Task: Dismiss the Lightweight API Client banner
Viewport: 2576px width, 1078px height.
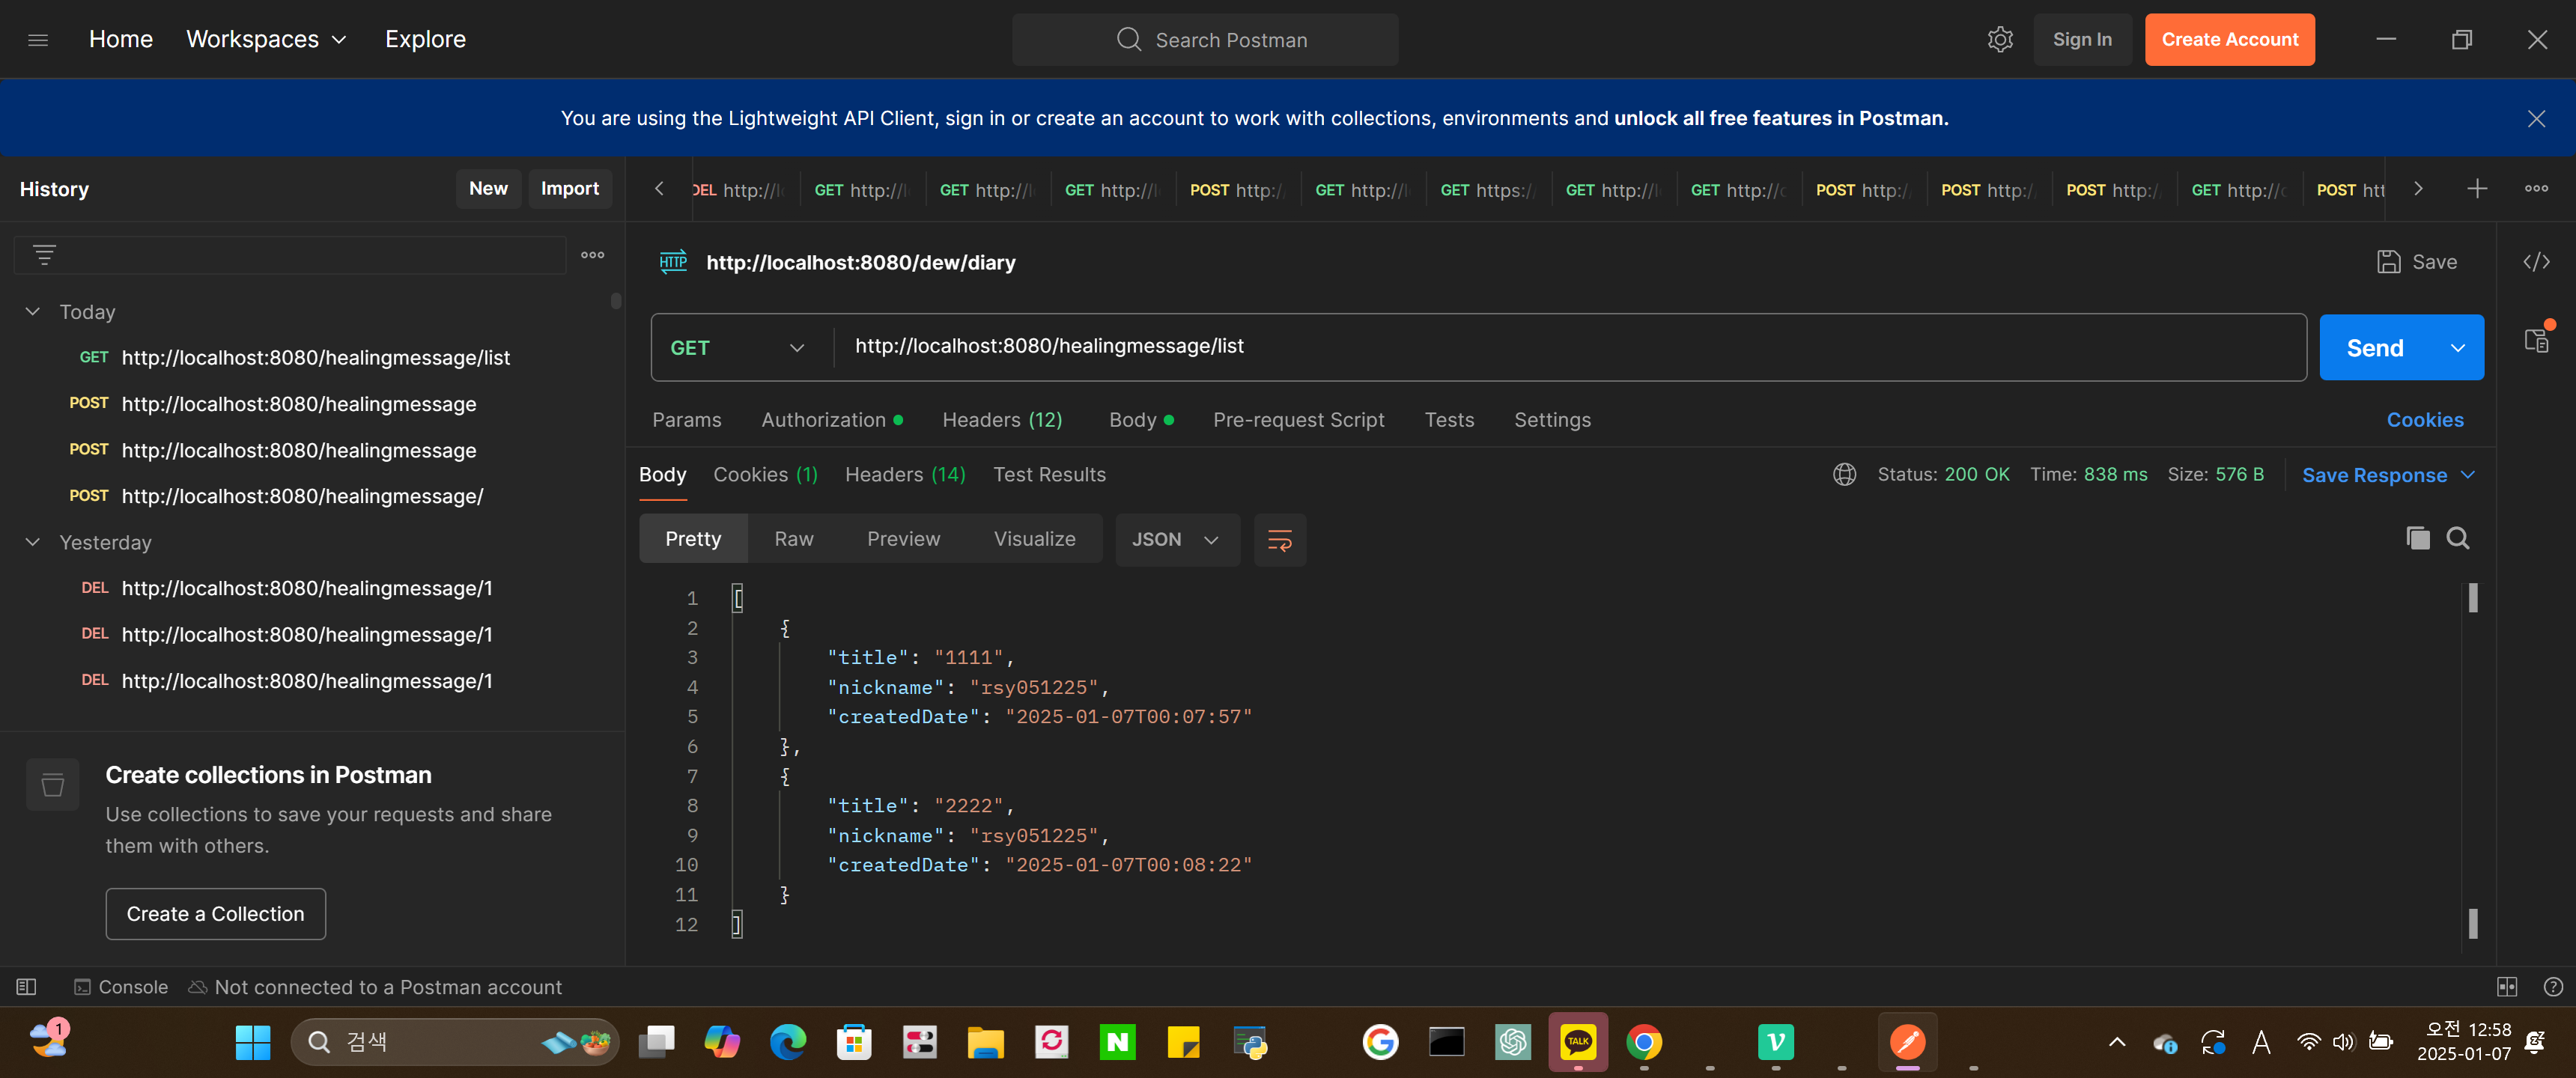Action: click(x=2536, y=119)
